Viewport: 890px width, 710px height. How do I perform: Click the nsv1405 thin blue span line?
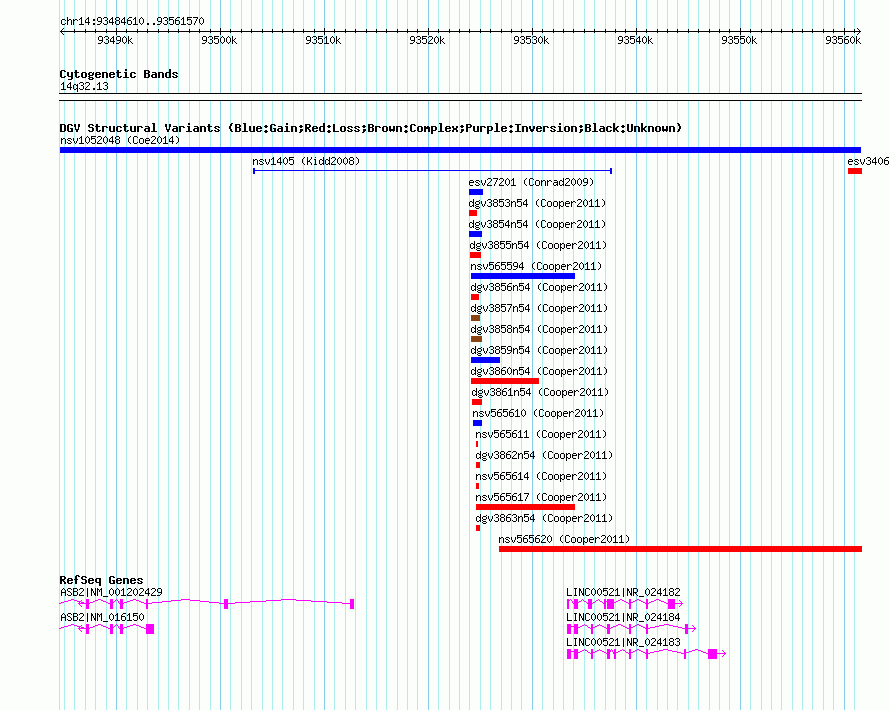tap(433, 171)
